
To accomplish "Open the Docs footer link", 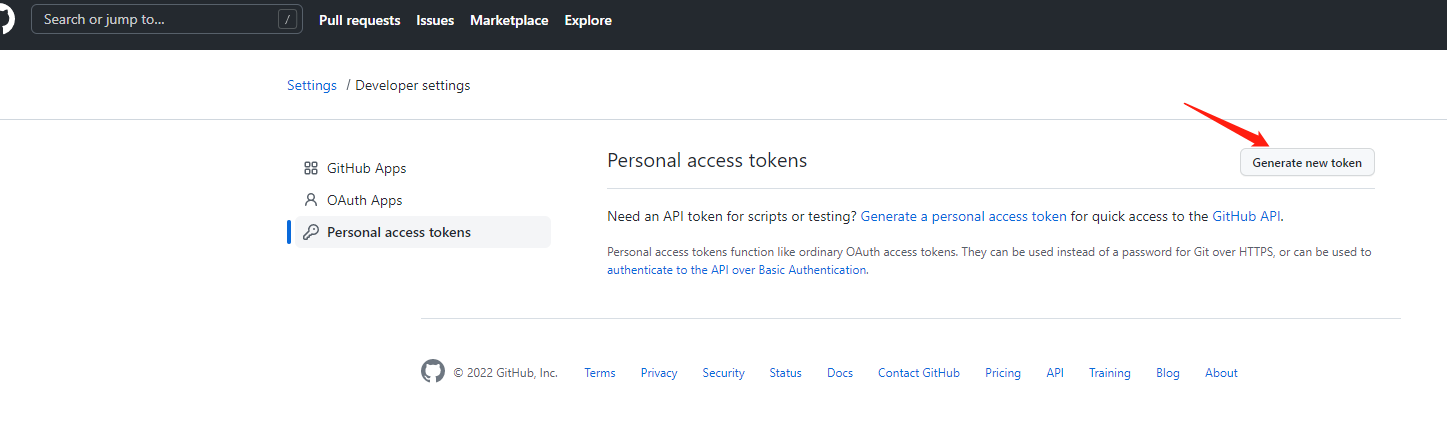I will [840, 373].
